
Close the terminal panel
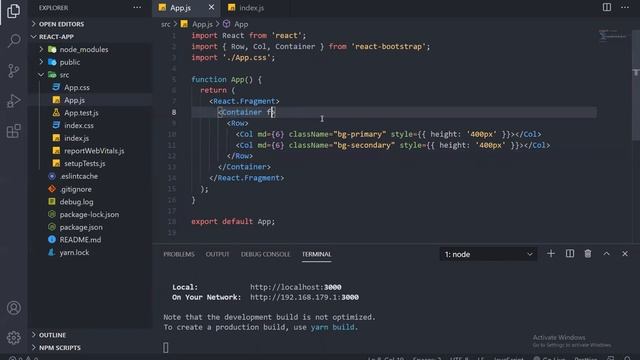click(625, 254)
